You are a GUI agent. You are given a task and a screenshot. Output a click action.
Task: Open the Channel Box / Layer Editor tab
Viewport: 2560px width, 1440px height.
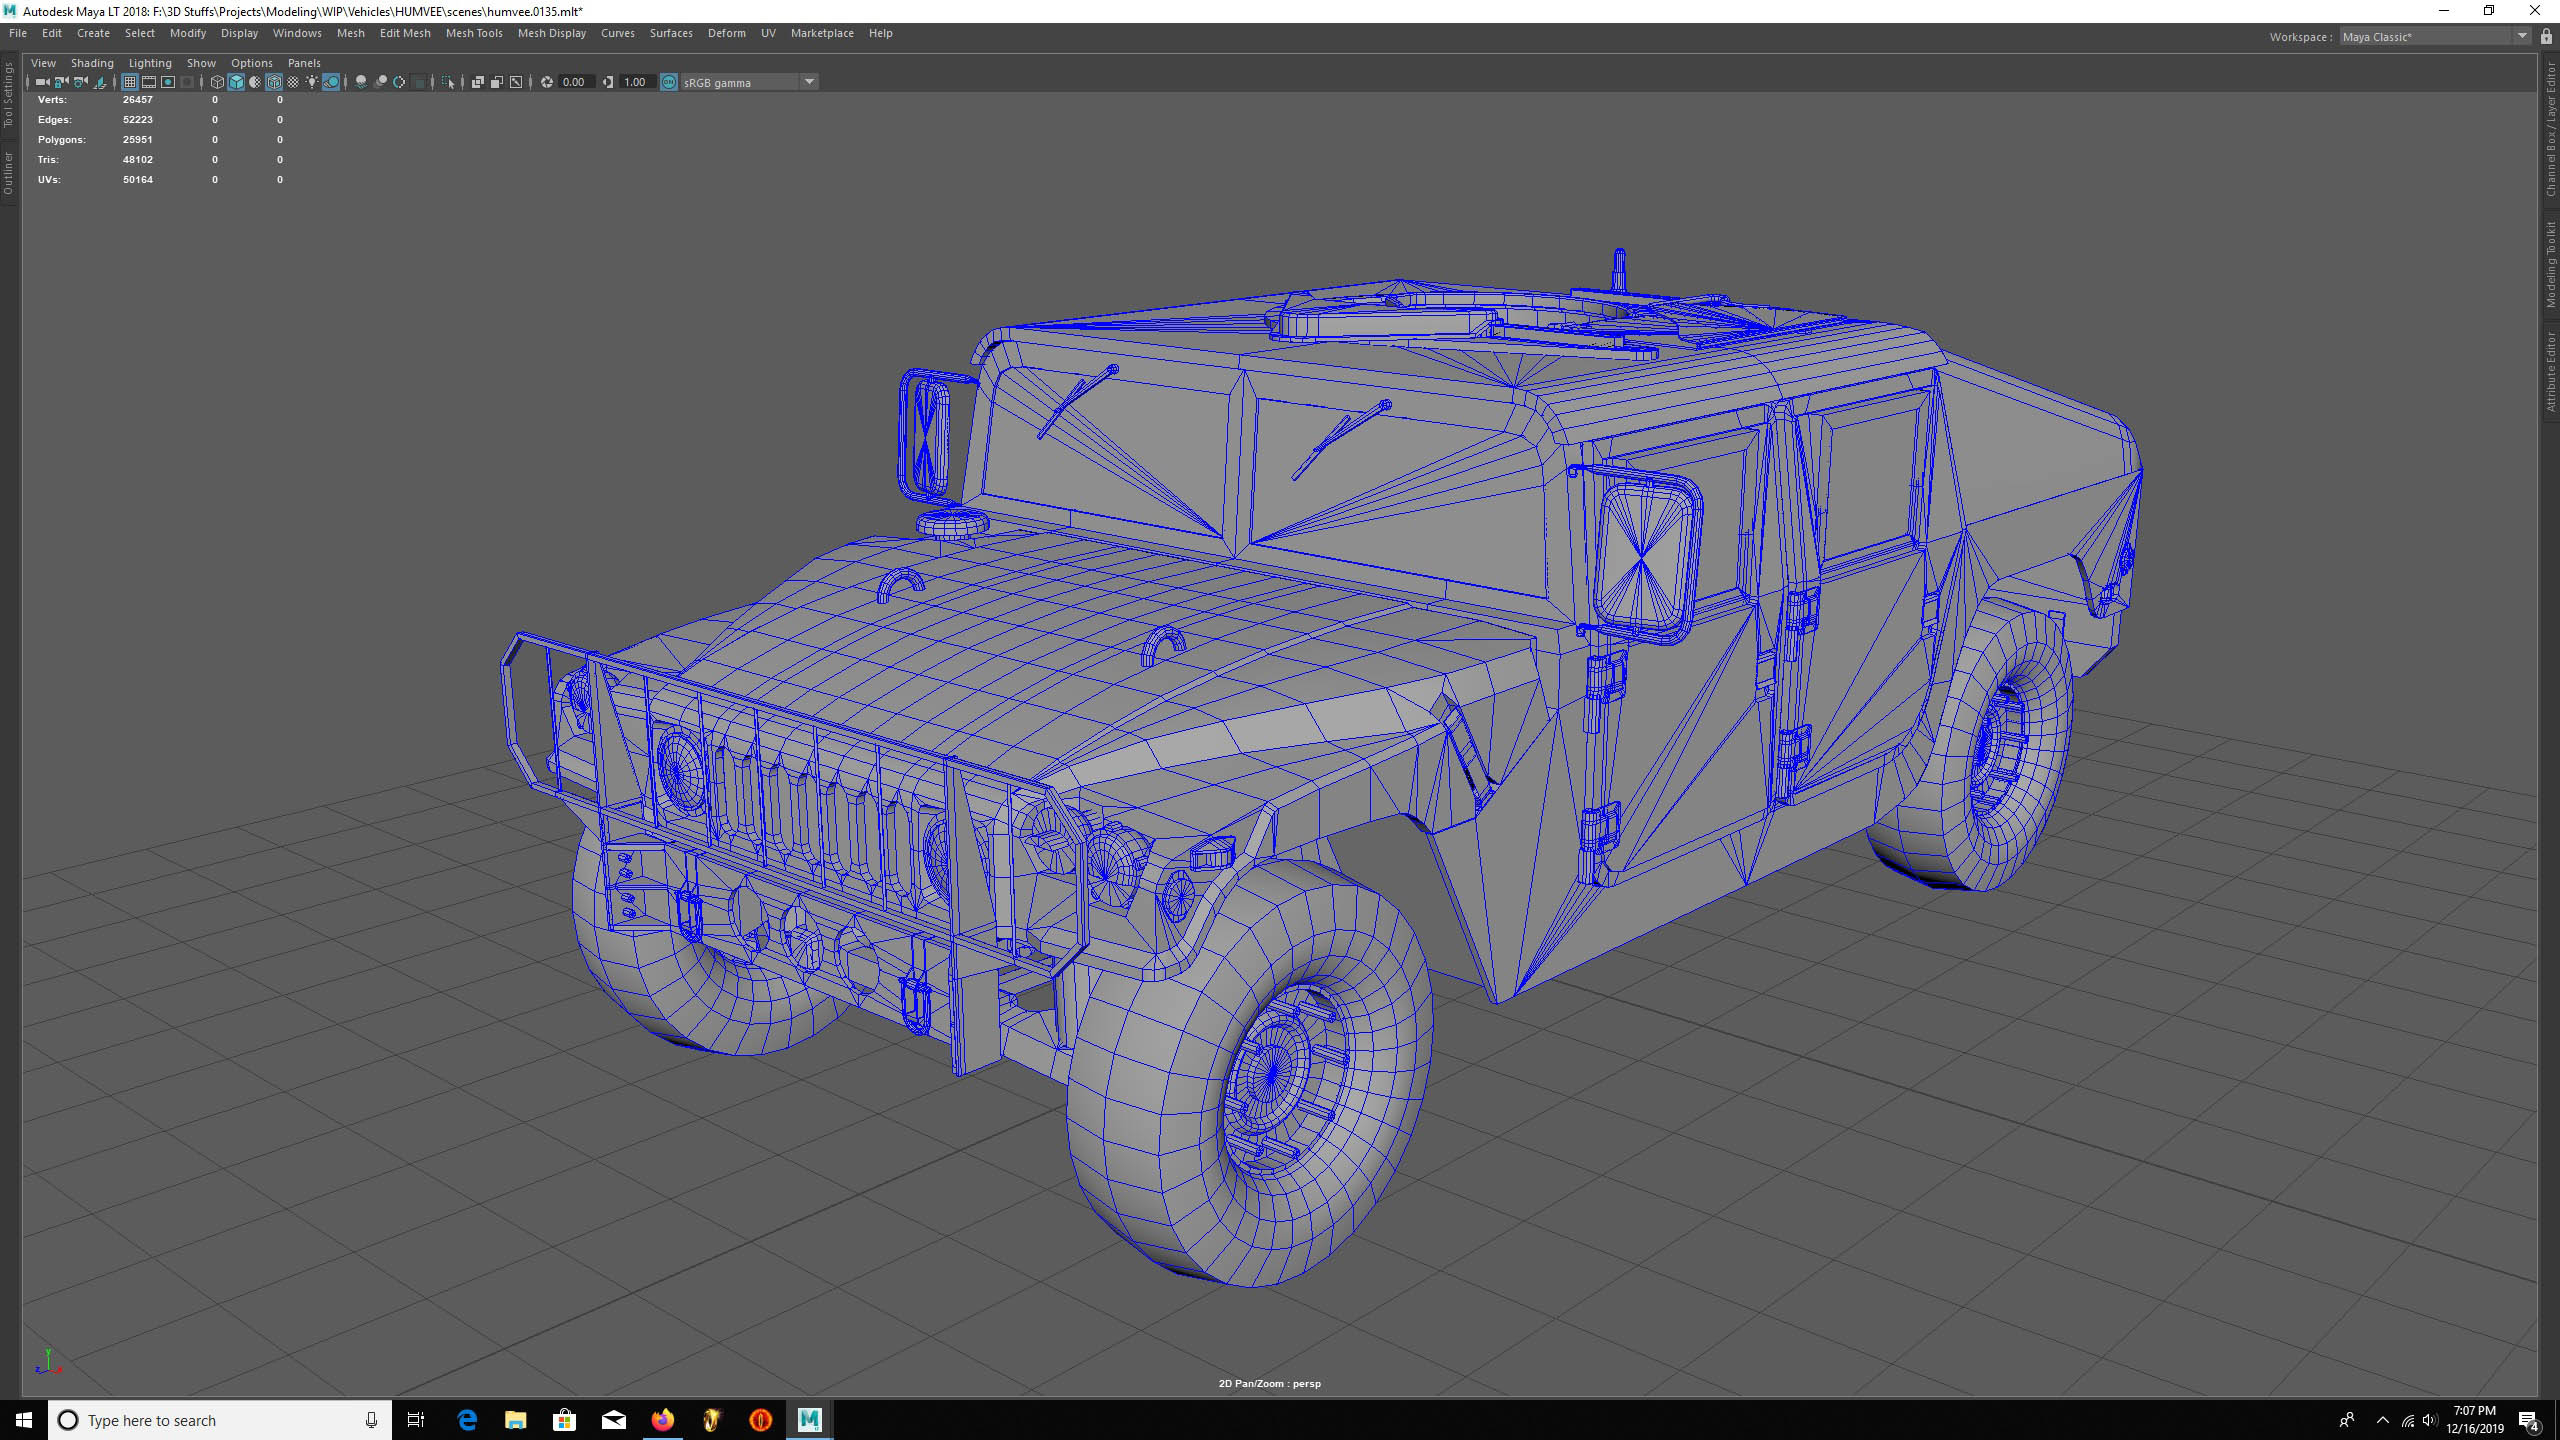click(x=2551, y=130)
